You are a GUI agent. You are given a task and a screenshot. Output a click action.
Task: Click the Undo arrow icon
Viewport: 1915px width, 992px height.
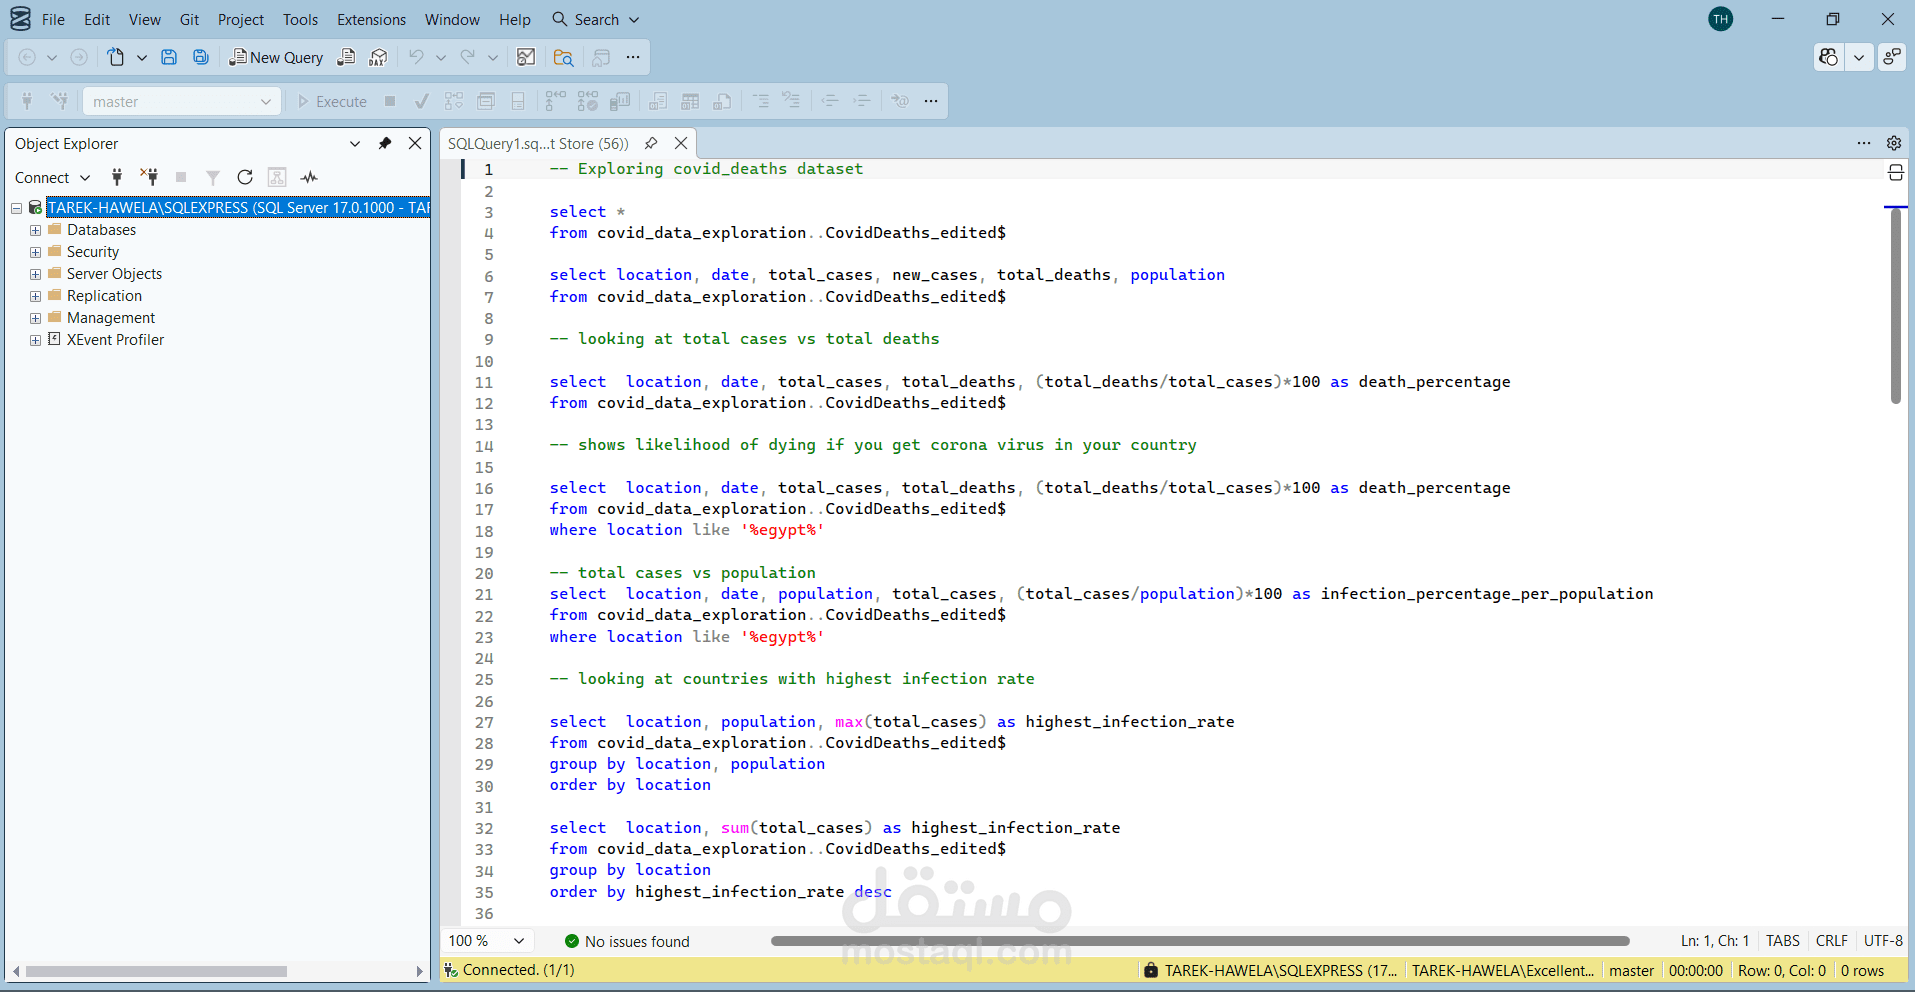pos(416,57)
